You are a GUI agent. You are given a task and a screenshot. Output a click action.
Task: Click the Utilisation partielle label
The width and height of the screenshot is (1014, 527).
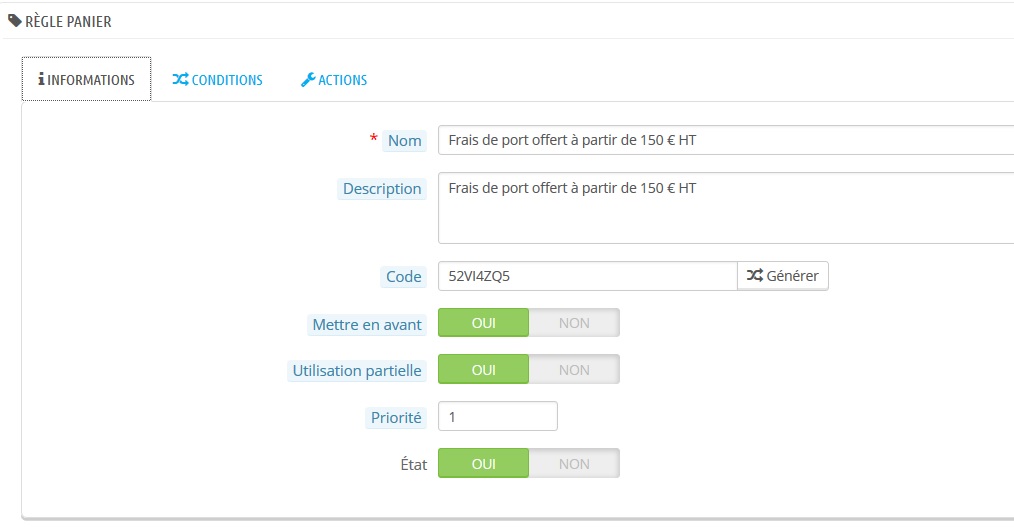click(x=357, y=371)
